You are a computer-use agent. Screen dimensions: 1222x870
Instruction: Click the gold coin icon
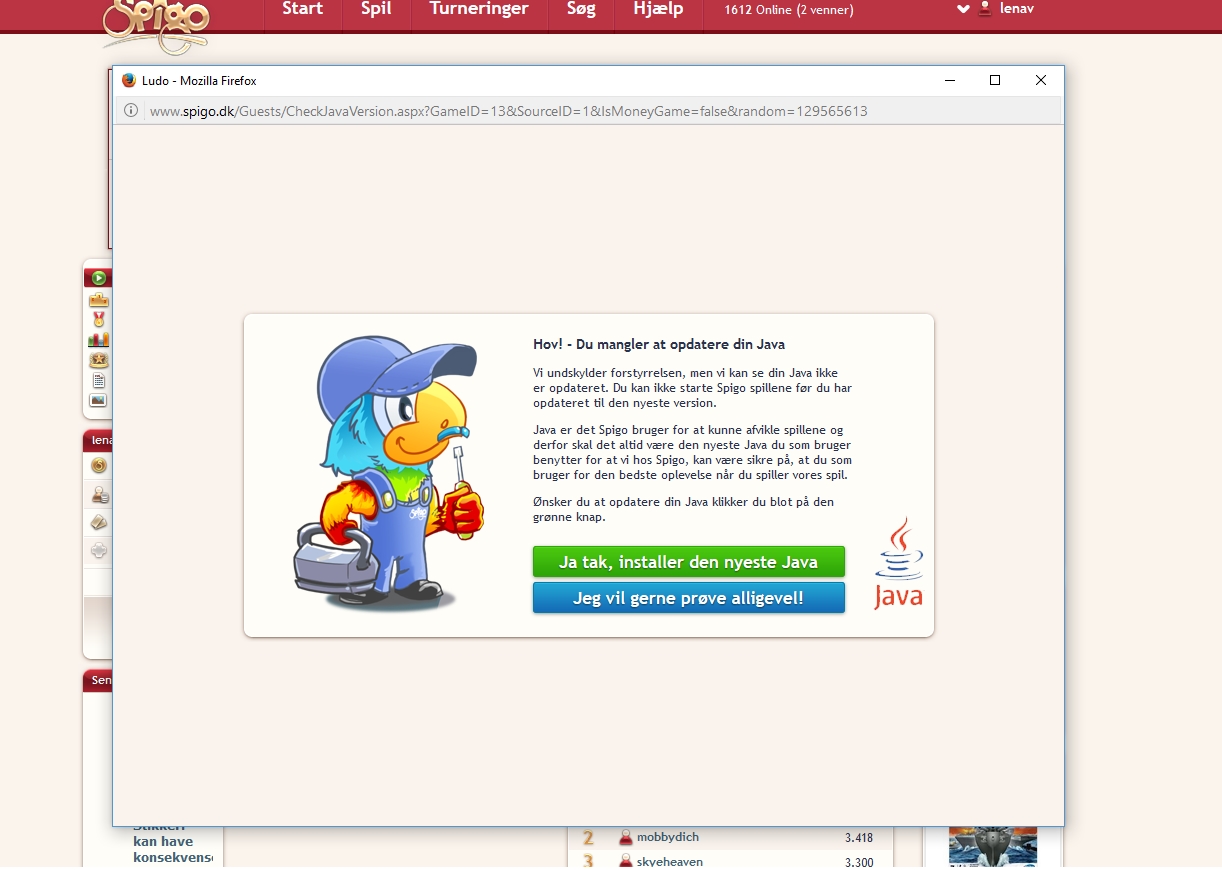click(99, 466)
